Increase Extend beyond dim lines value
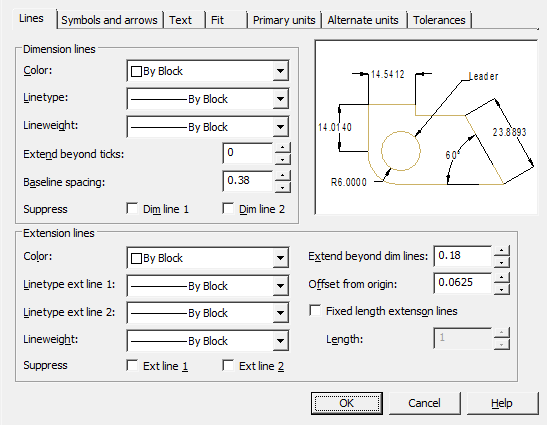The image size is (547, 425). (502, 251)
